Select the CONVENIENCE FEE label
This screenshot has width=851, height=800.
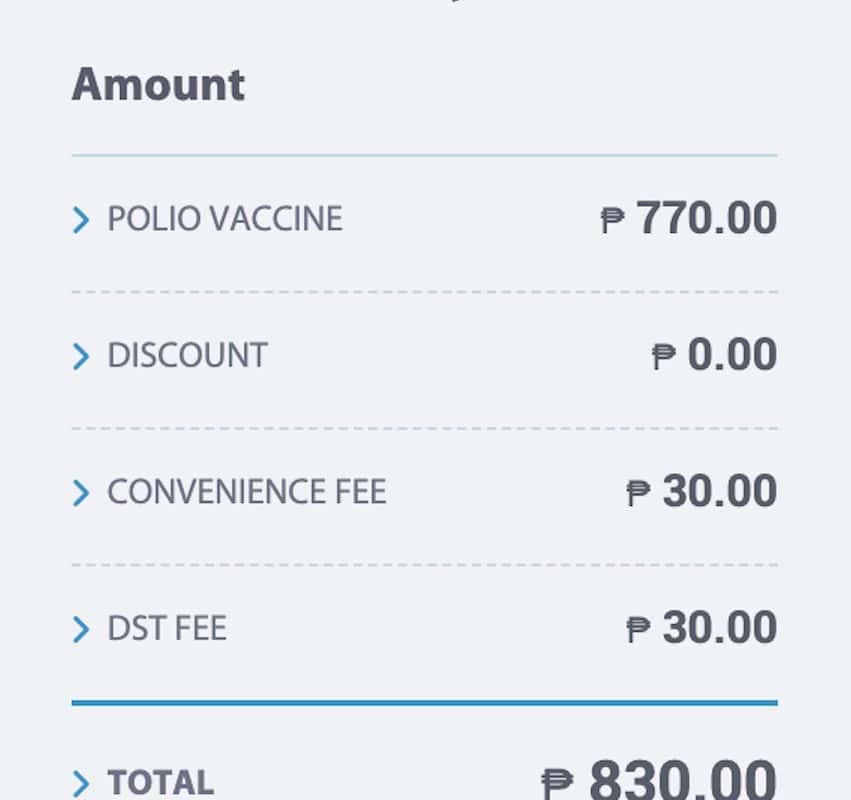(246, 492)
